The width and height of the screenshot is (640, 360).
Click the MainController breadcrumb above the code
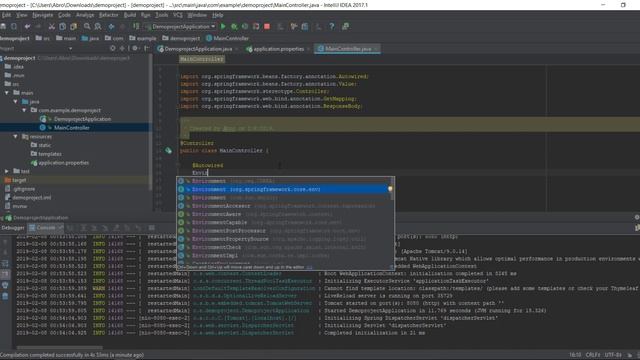click(x=202, y=59)
